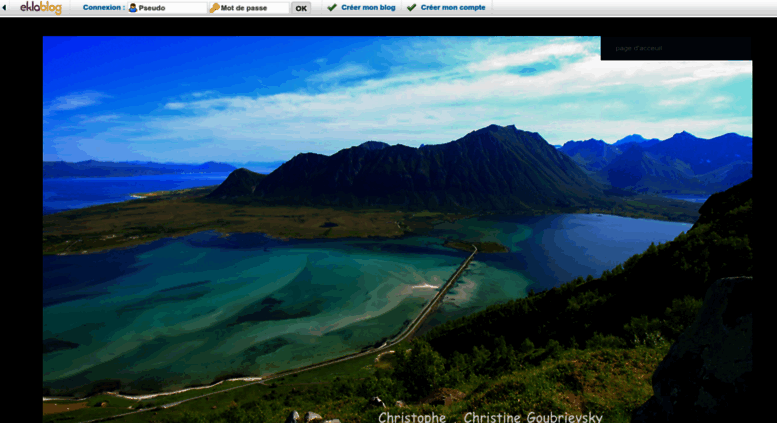This screenshot has height=423, width=777.
Task: Click the eklablog logo
Action: click(x=41, y=7)
